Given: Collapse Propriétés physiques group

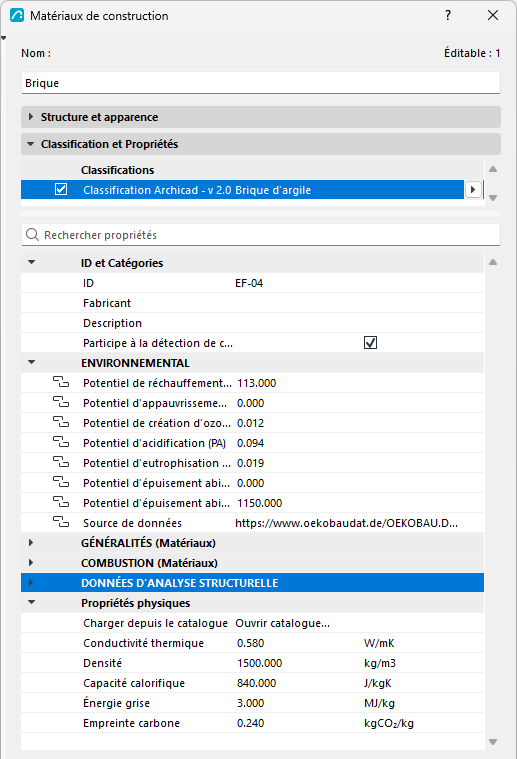Looking at the screenshot, I should pyautogui.click(x=31, y=603).
